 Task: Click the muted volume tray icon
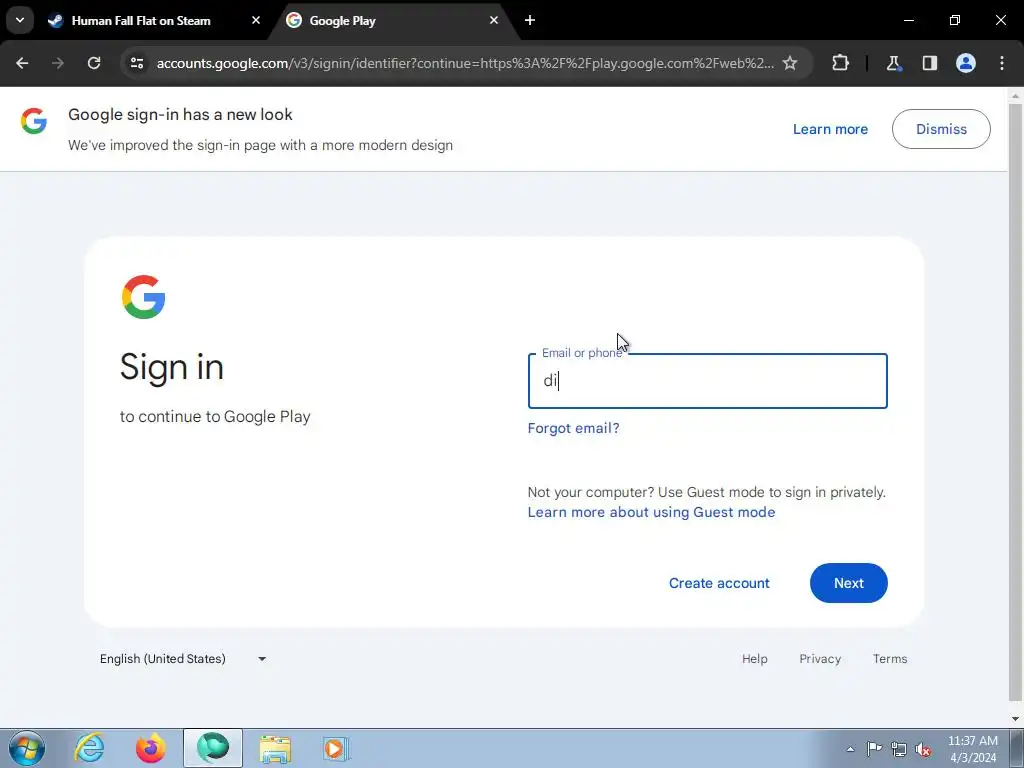click(923, 749)
